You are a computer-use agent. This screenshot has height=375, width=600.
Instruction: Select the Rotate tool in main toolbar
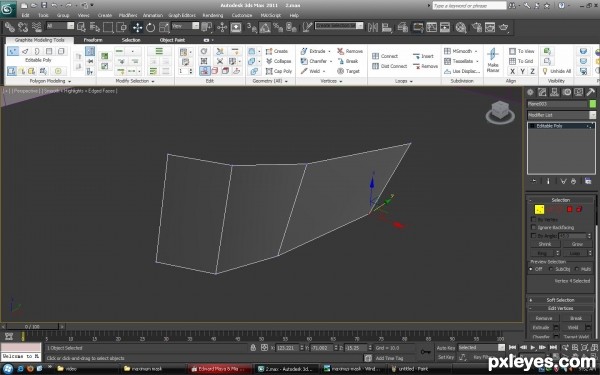(x=150, y=27)
